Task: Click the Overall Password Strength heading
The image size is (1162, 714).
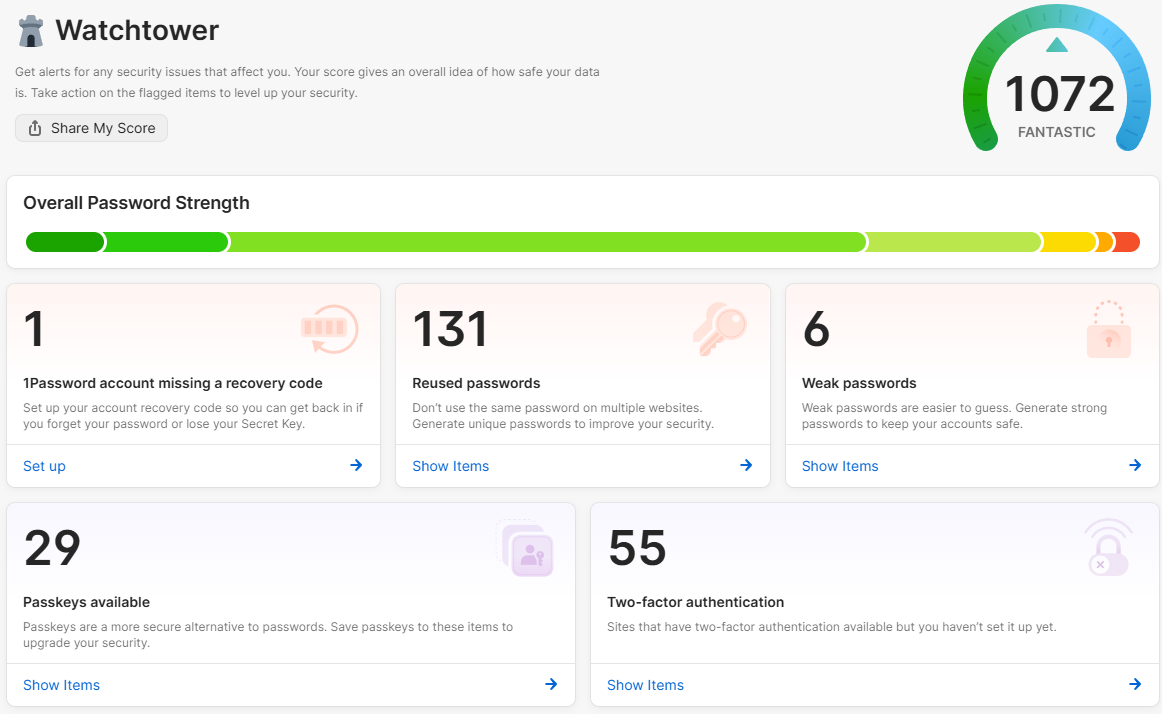Action: click(136, 203)
